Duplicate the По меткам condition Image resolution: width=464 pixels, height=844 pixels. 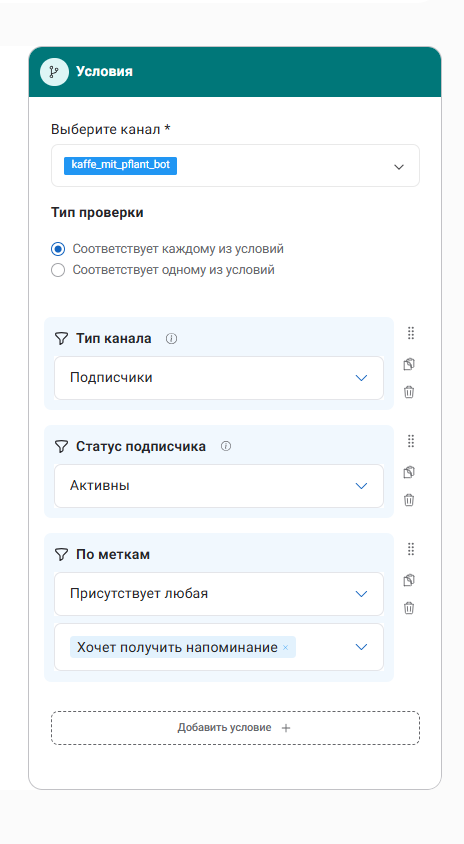coord(409,580)
